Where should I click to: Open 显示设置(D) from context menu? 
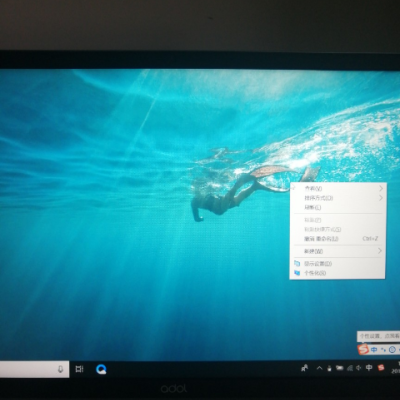[338, 264]
